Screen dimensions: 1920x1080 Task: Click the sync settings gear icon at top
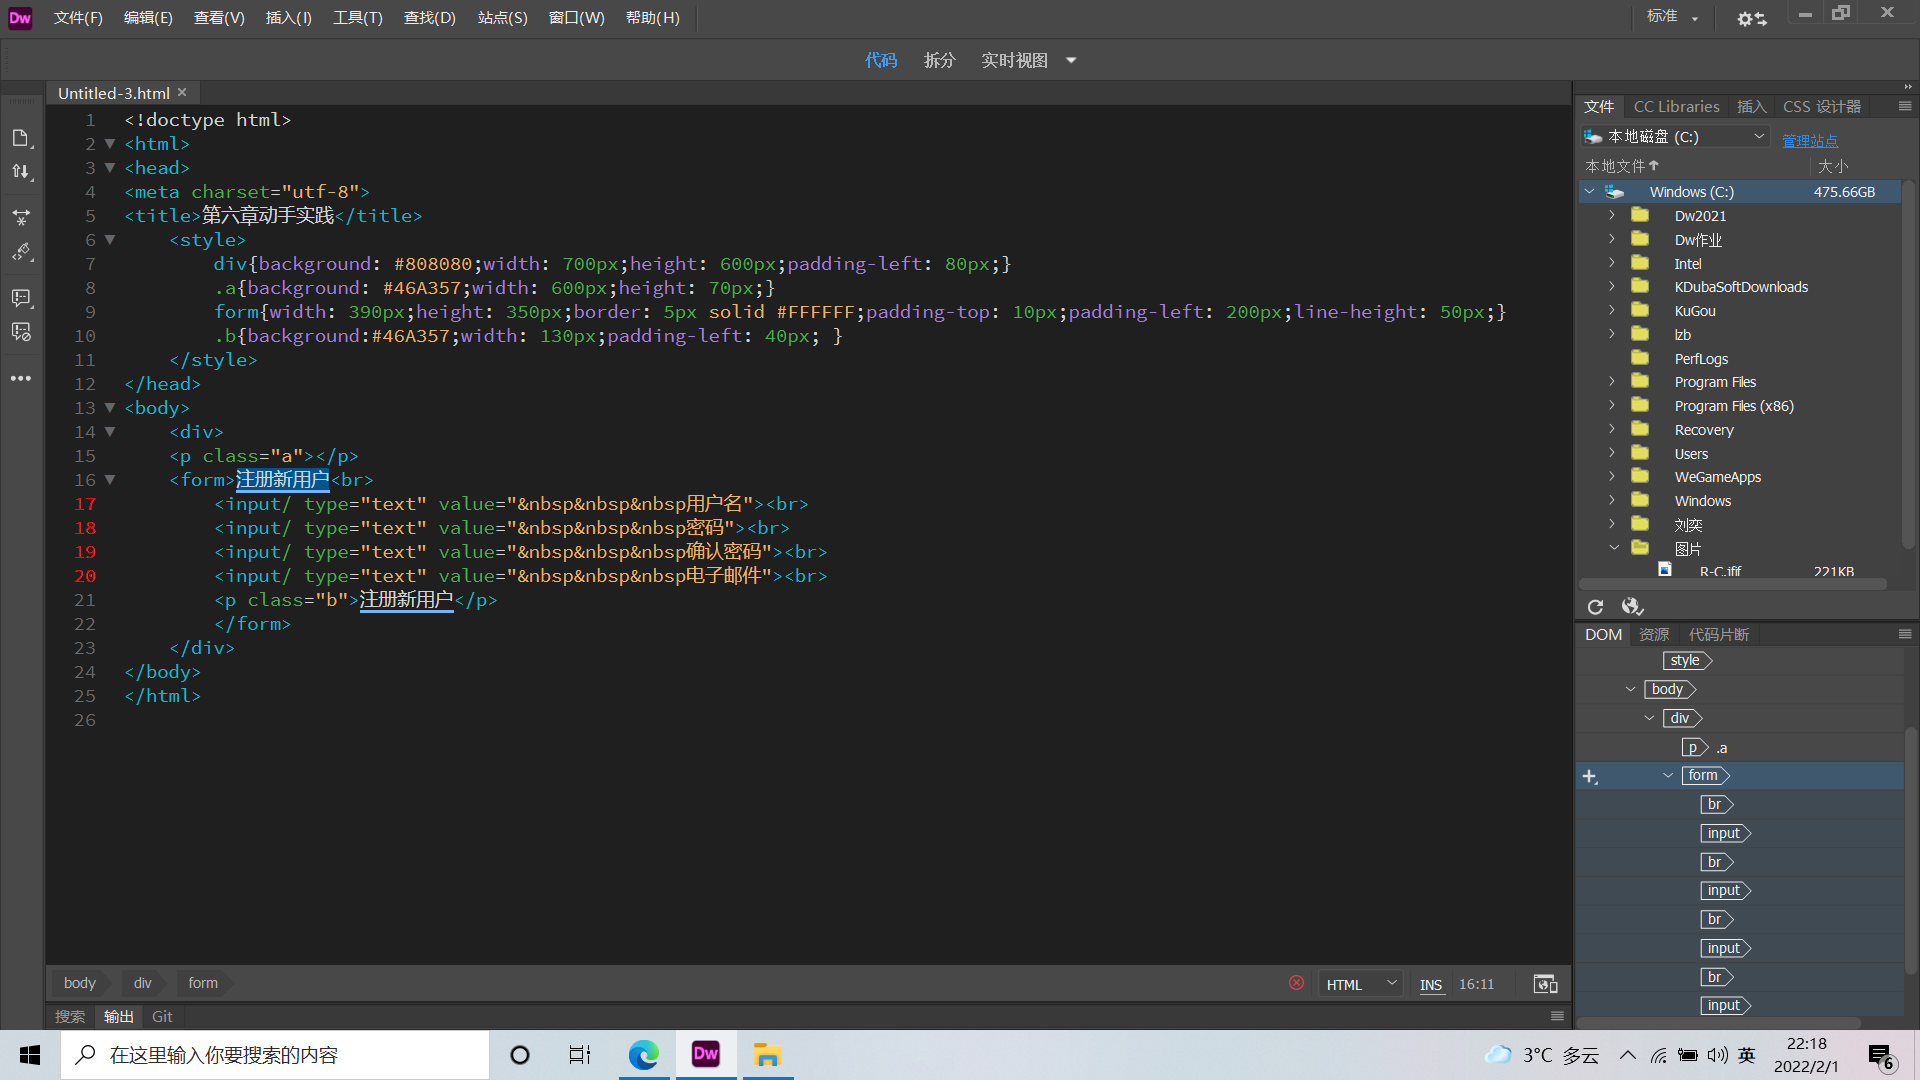(x=1751, y=18)
